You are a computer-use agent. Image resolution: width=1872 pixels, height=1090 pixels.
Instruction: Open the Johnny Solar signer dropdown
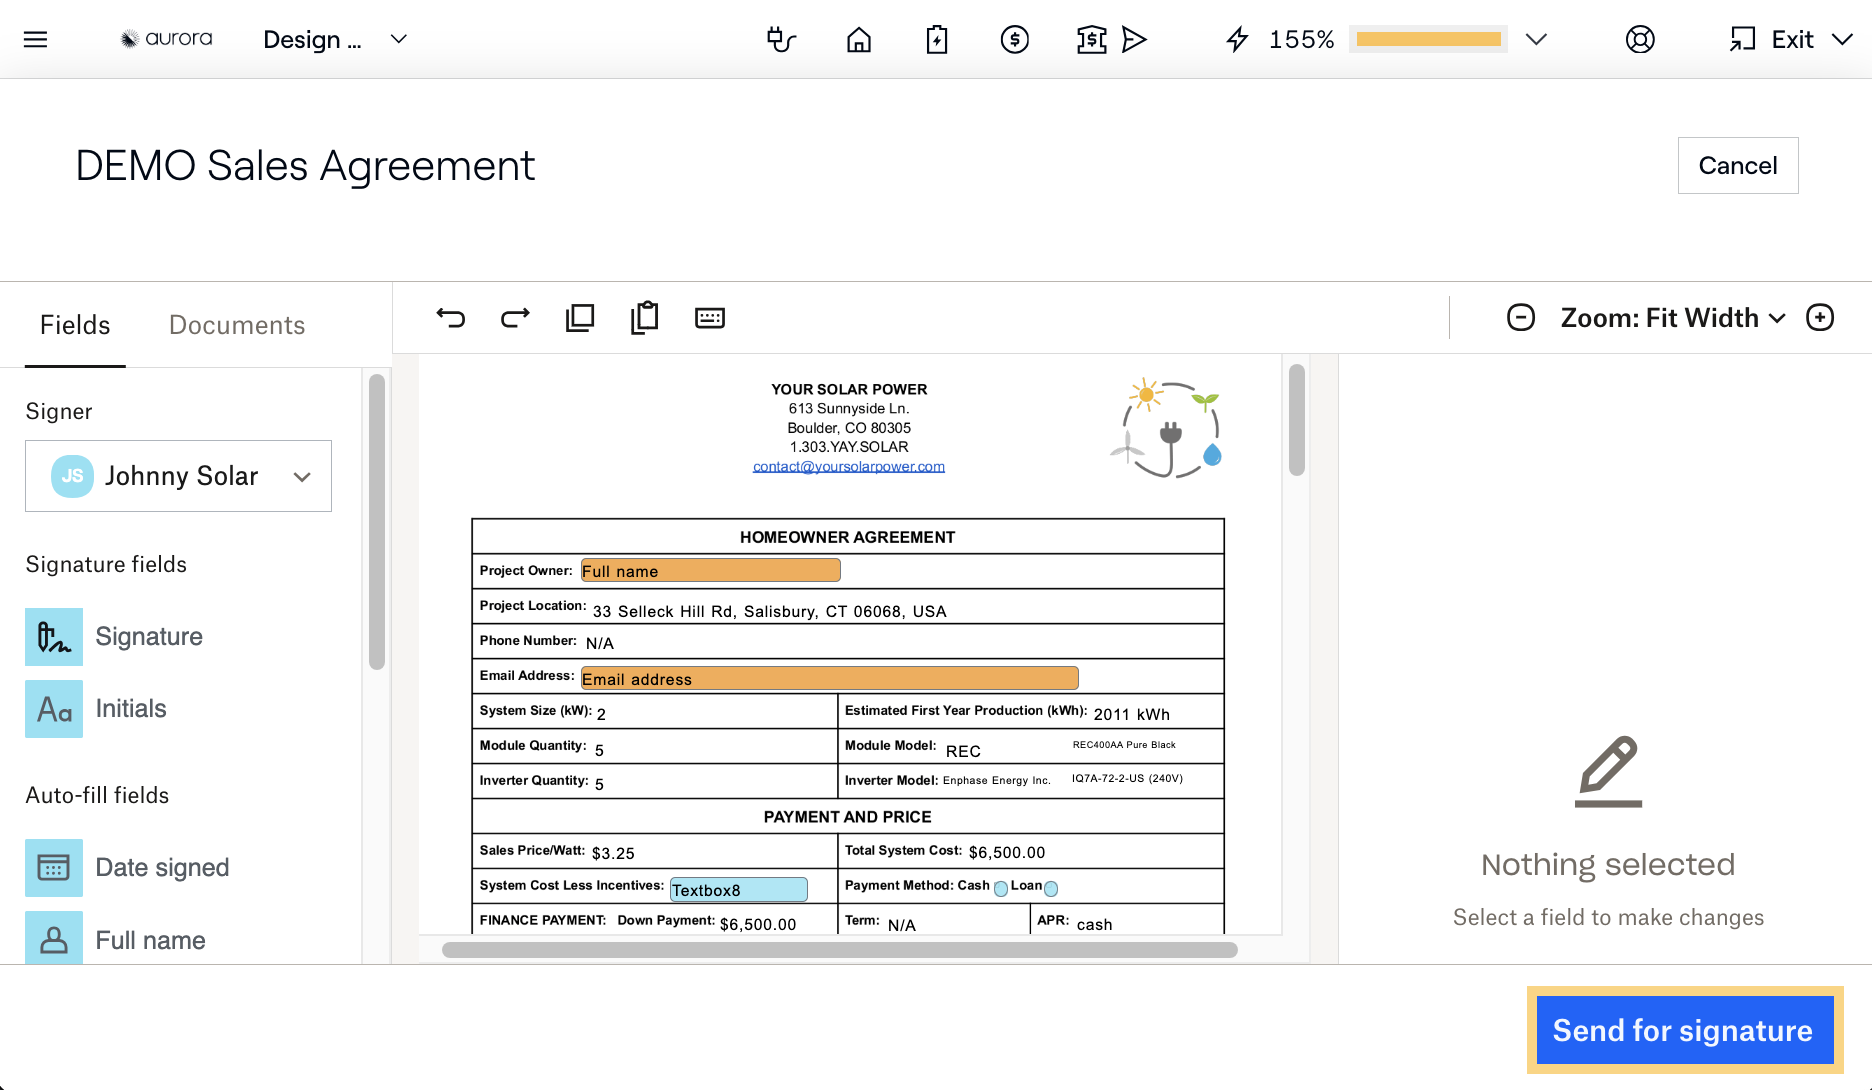point(178,476)
